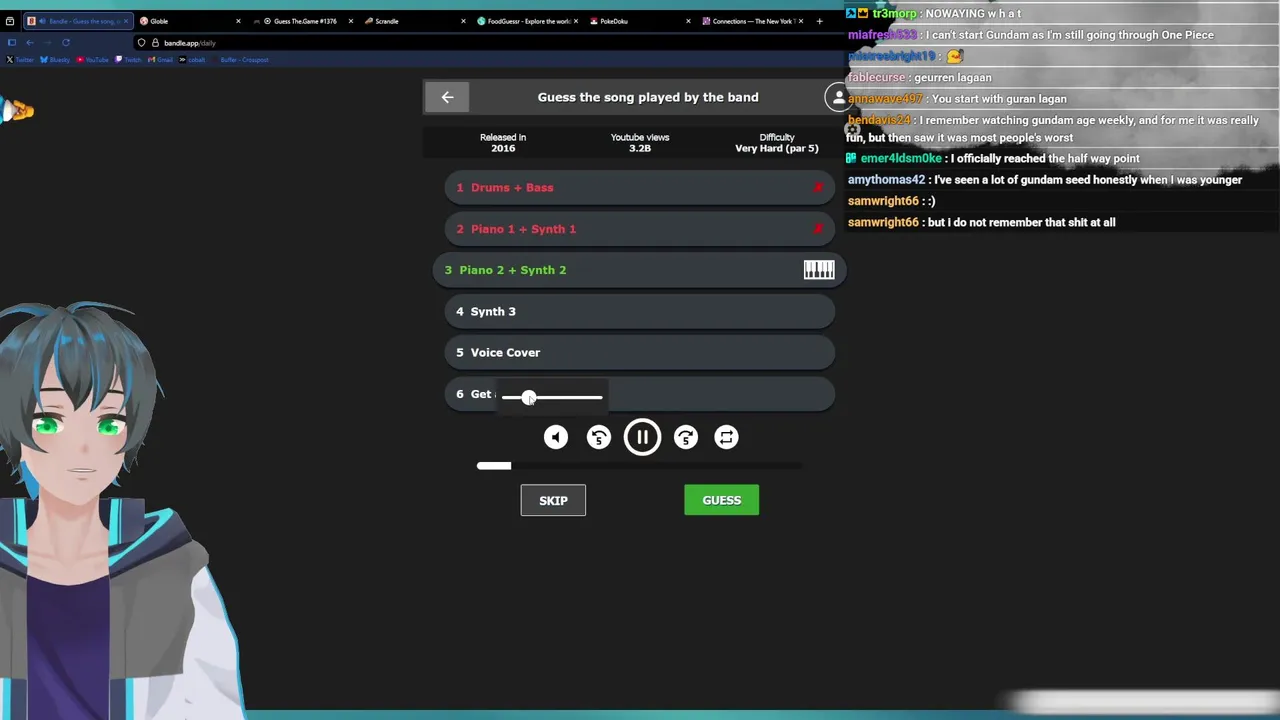Switch to the Connections New York Times tab
Image resolution: width=1280 pixels, height=720 pixels.
(x=753, y=21)
